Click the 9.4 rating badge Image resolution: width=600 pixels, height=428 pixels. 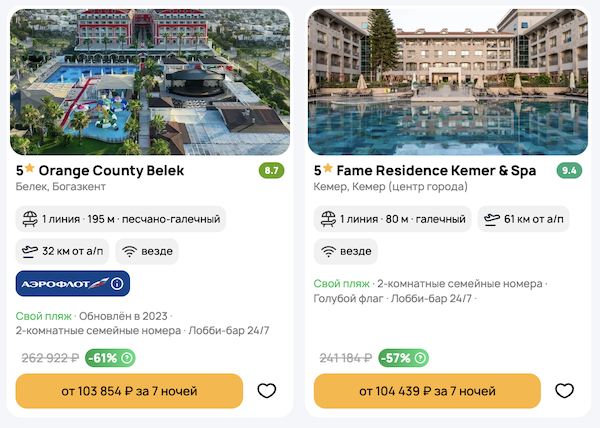coord(569,171)
